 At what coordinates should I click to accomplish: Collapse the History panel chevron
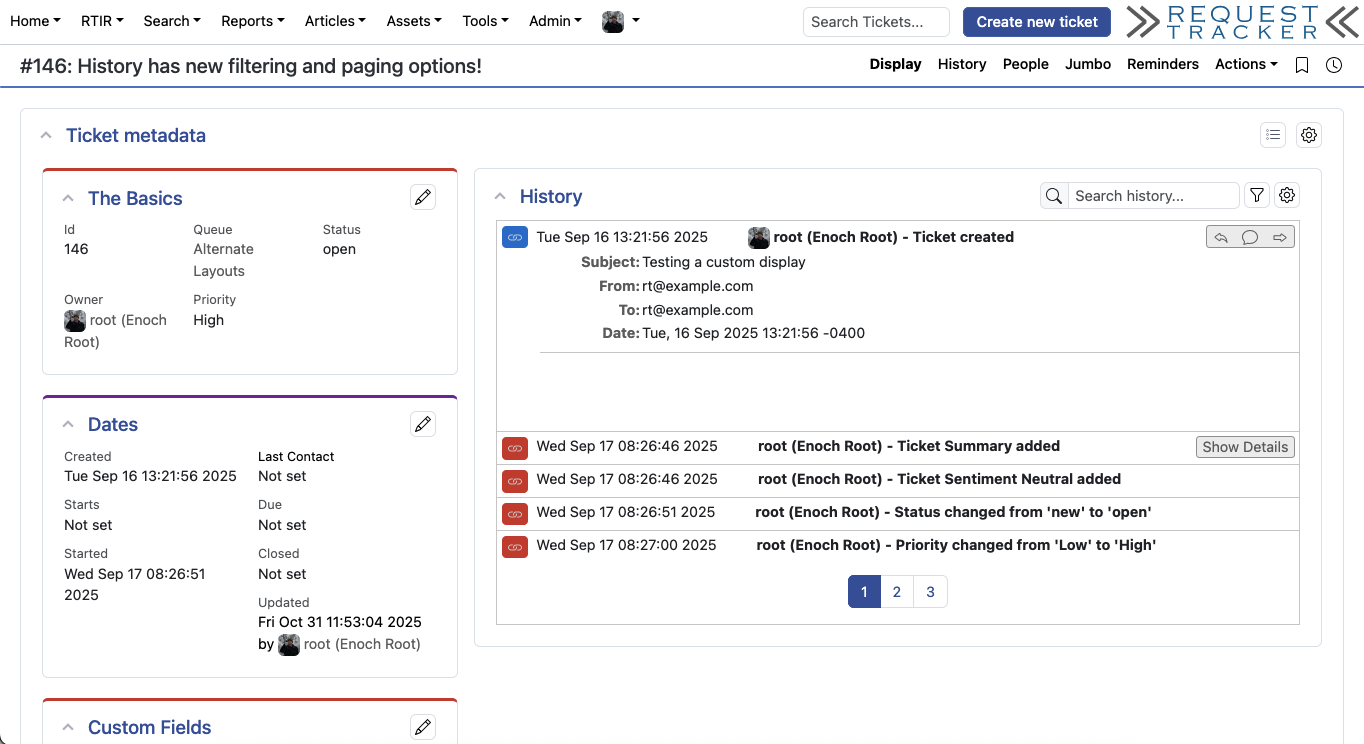pos(500,197)
